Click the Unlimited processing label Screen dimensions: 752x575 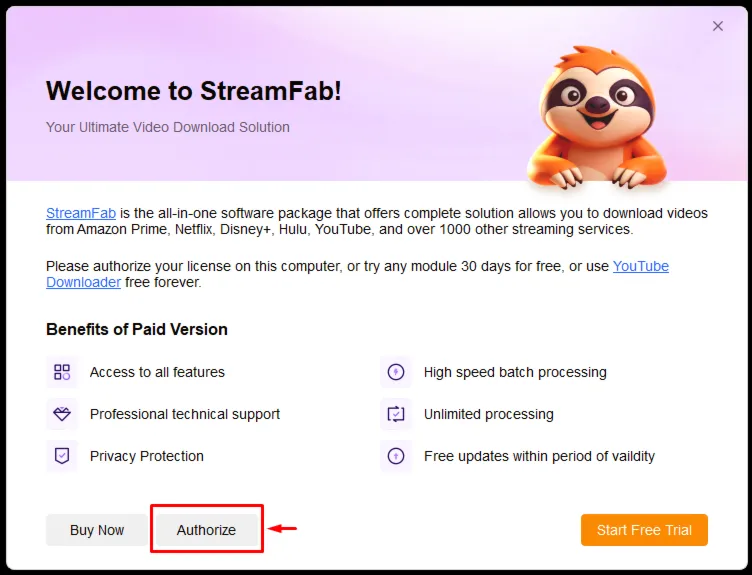[x=489, y=414]
